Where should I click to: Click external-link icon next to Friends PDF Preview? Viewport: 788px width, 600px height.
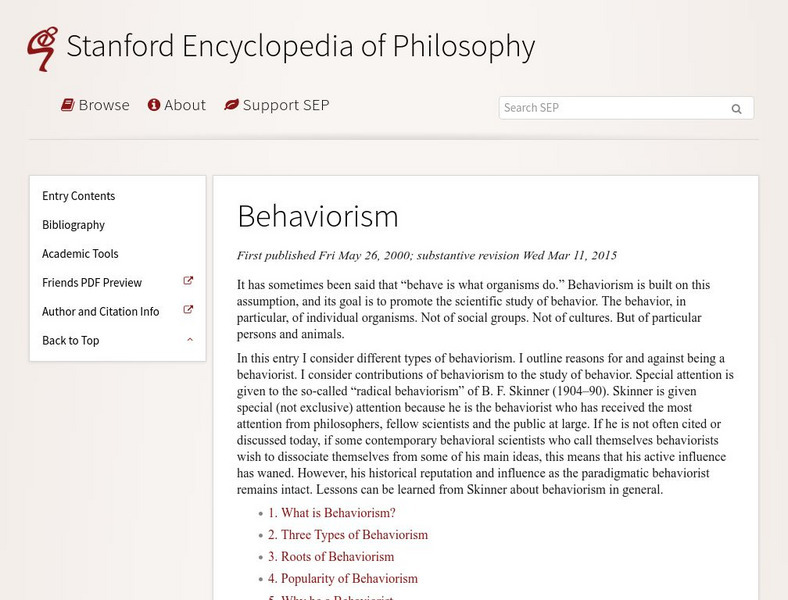tap(188, 281)
